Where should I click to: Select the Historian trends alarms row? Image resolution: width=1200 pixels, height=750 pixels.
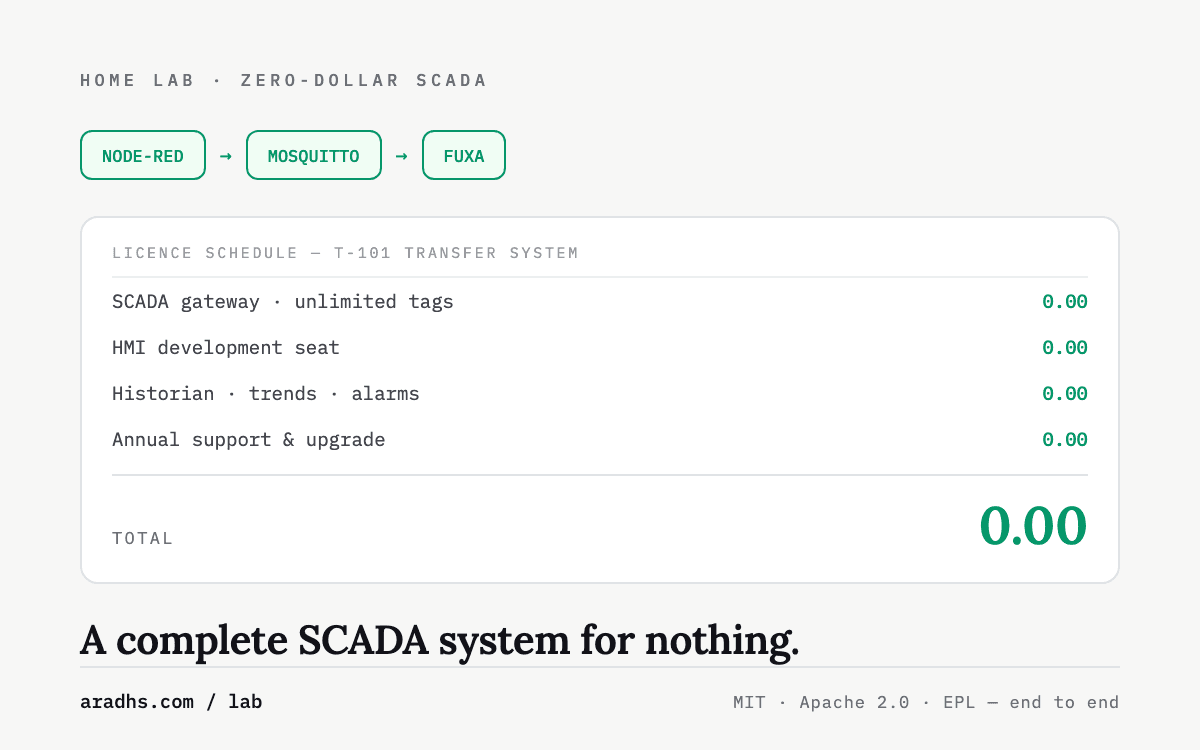tap(600, 393)
